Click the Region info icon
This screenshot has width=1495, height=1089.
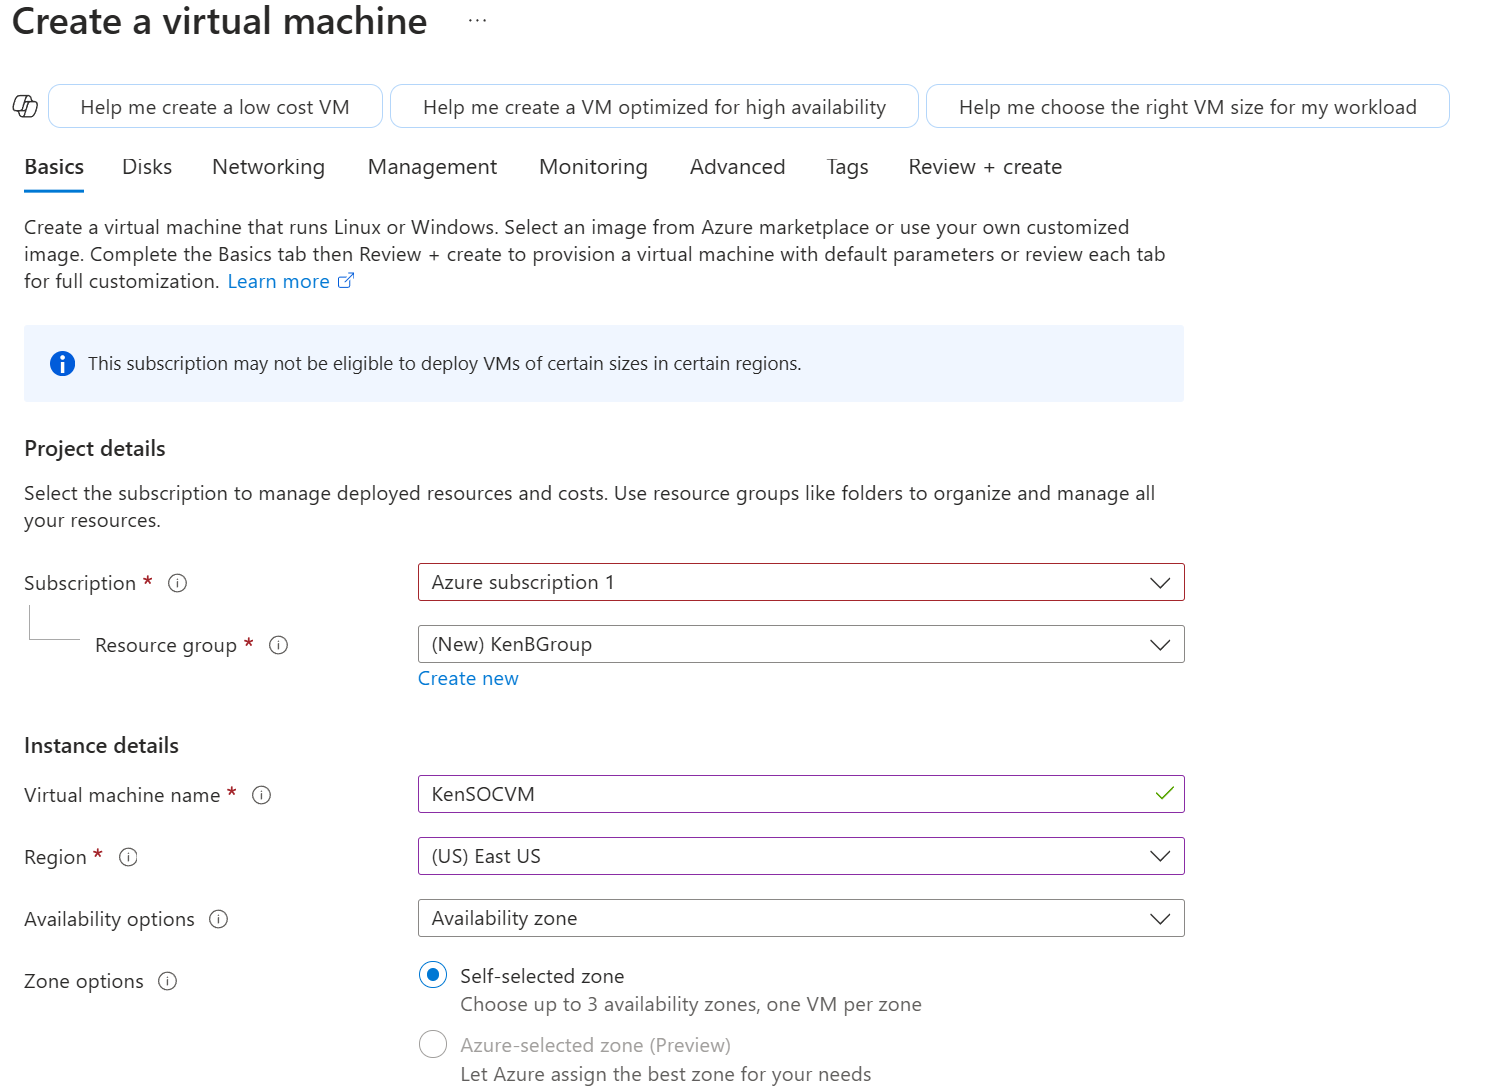128,857
